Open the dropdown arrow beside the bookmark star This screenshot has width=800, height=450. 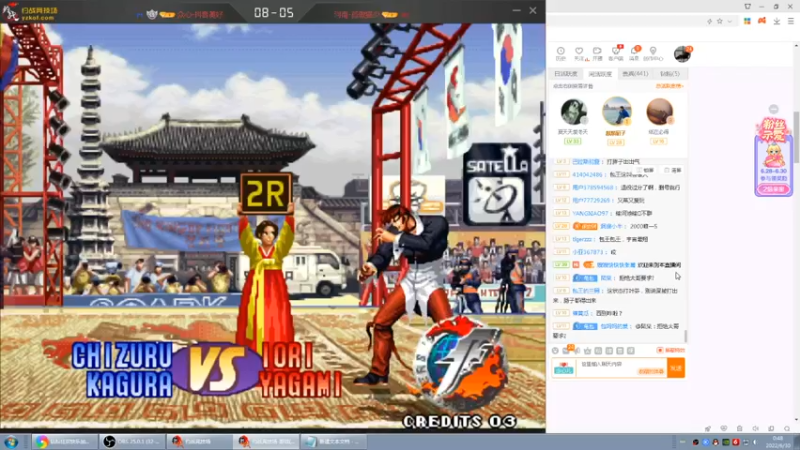coord(730,21)
